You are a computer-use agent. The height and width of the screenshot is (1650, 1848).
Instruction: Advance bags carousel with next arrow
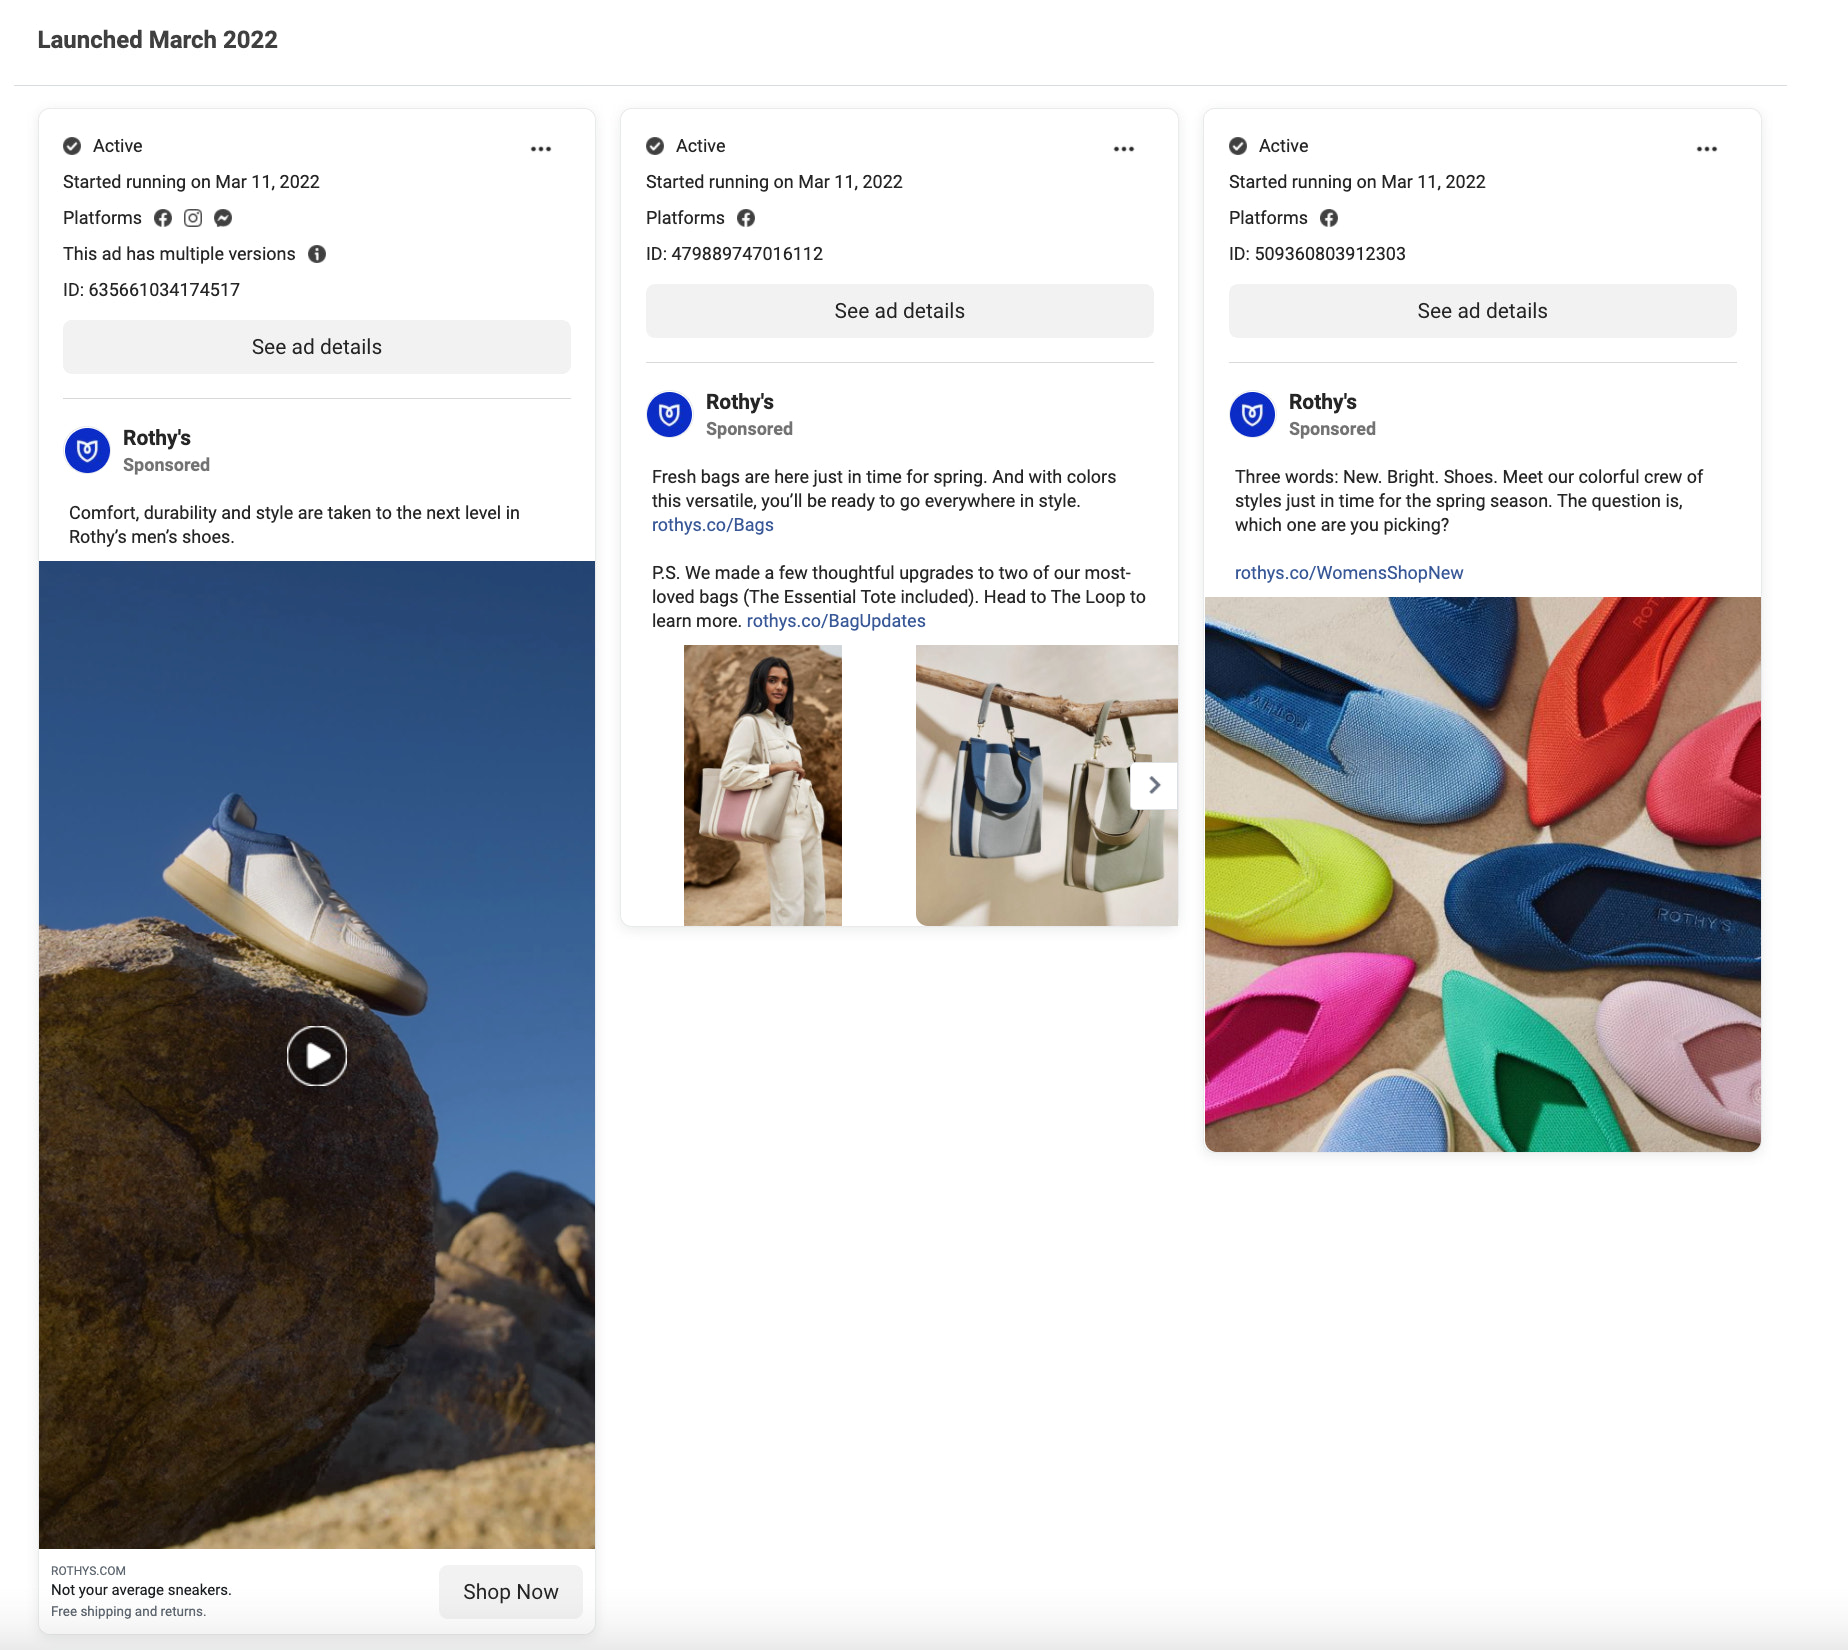click(x=1154, y=785)
